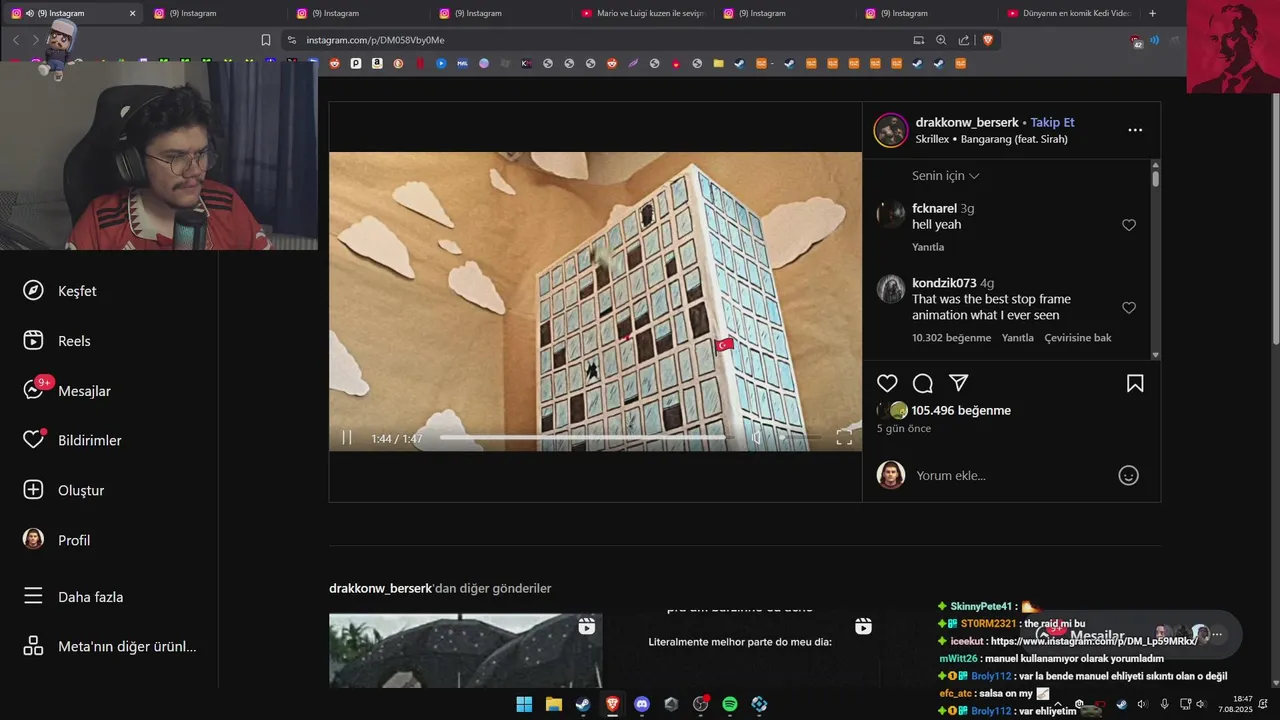Open Steam from the taskbar
Screen dimensions: 1280x720
pos(582,704)
